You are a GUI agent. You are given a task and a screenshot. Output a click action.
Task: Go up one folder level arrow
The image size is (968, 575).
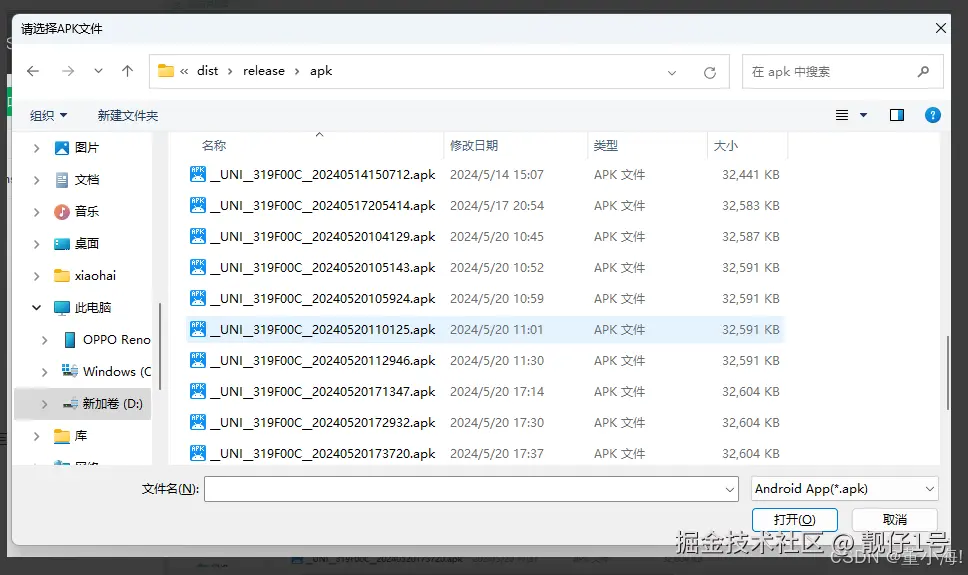pos(127,71)
